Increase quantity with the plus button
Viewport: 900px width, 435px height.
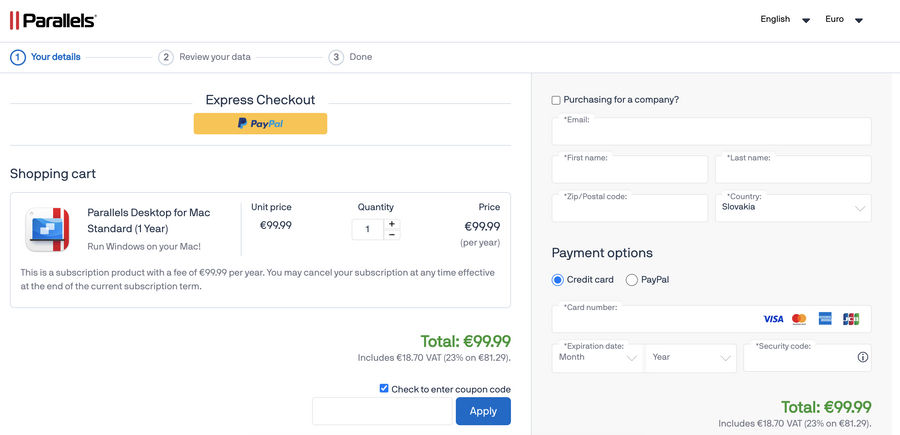tap(392, 224)
